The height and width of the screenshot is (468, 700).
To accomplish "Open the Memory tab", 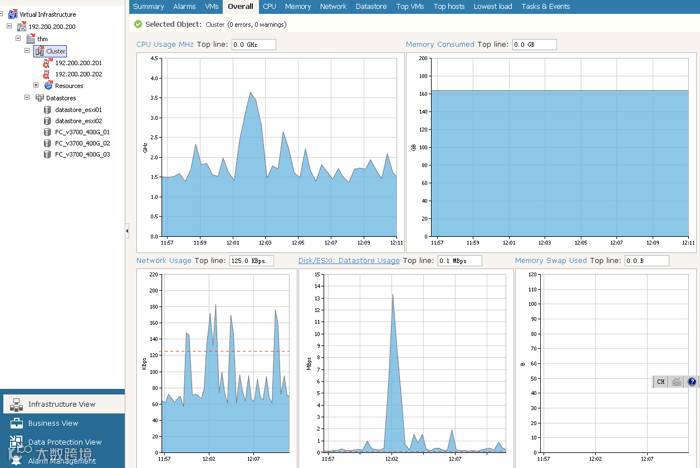I will 298,6.
